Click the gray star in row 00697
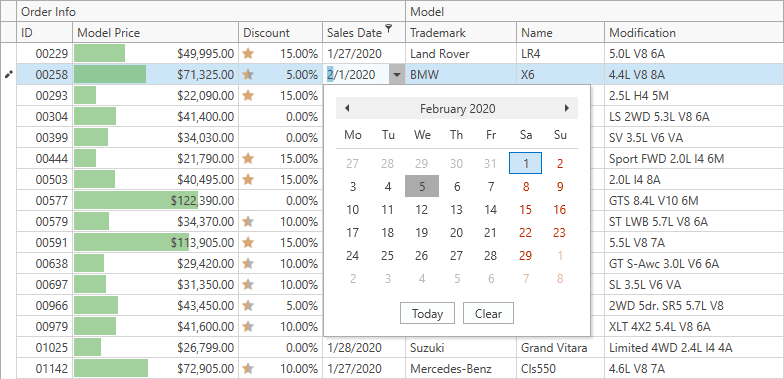784x379 pixels. 248,284
